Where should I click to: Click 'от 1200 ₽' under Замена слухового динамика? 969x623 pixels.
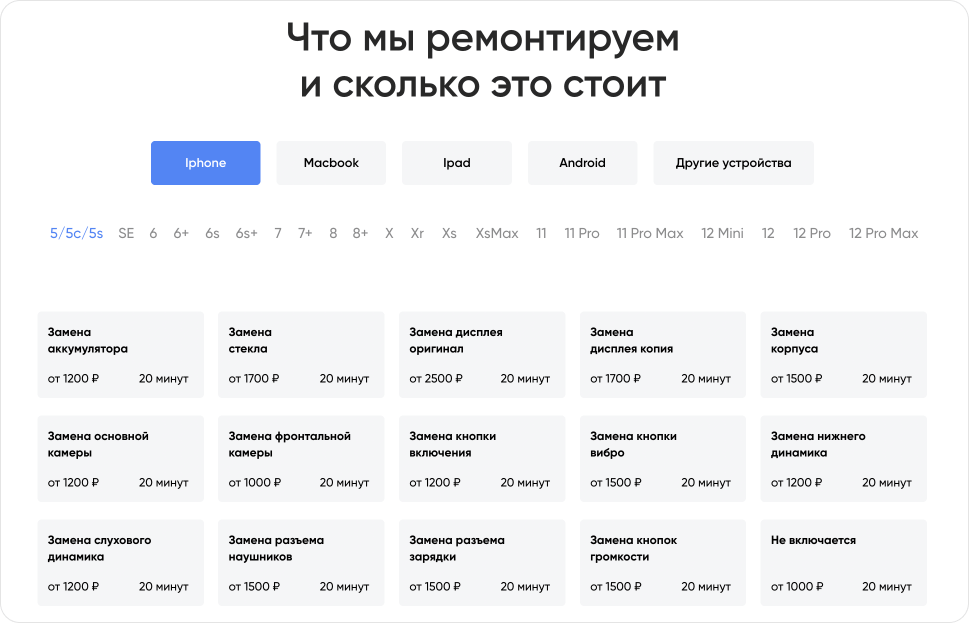tap(73, 586)
